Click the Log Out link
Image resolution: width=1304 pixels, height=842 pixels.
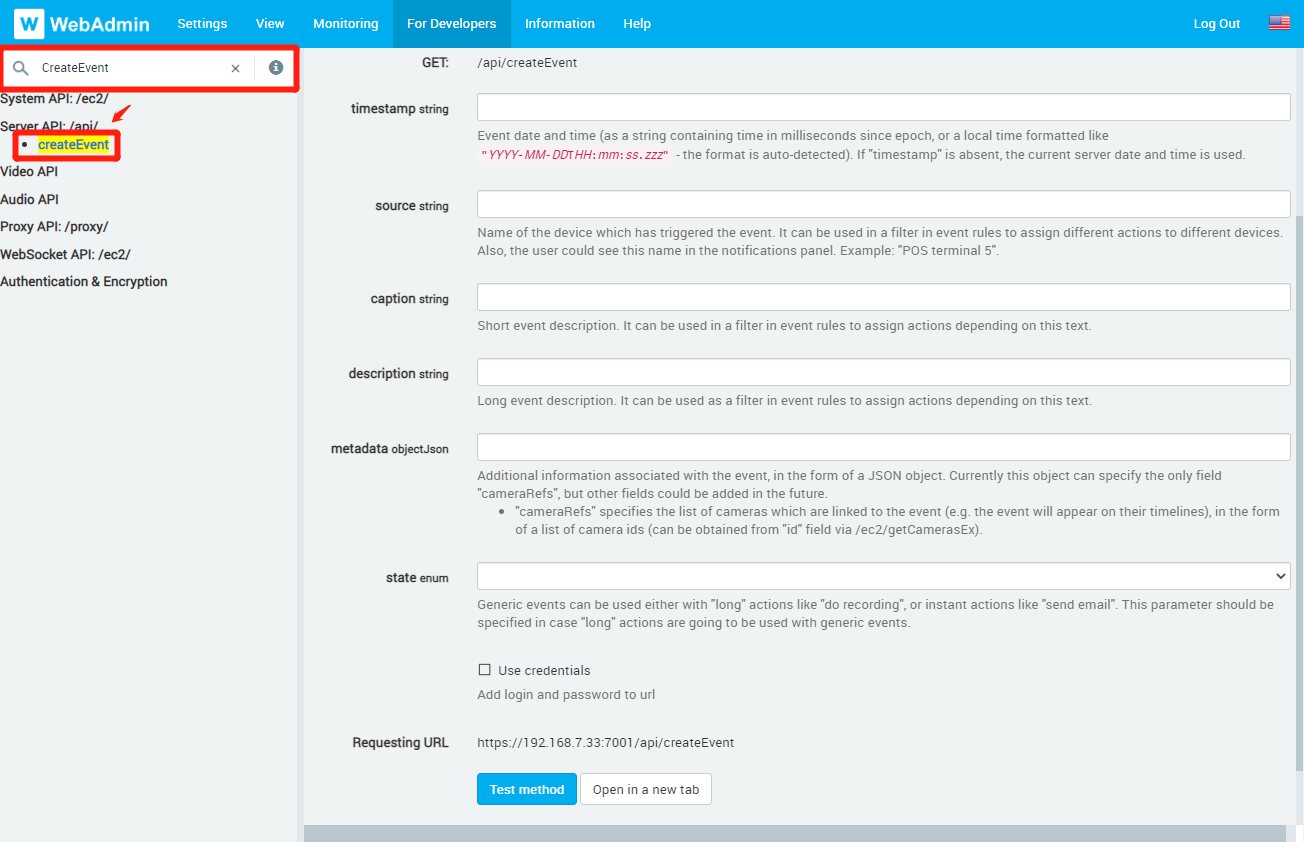(x=1217, y=23)
